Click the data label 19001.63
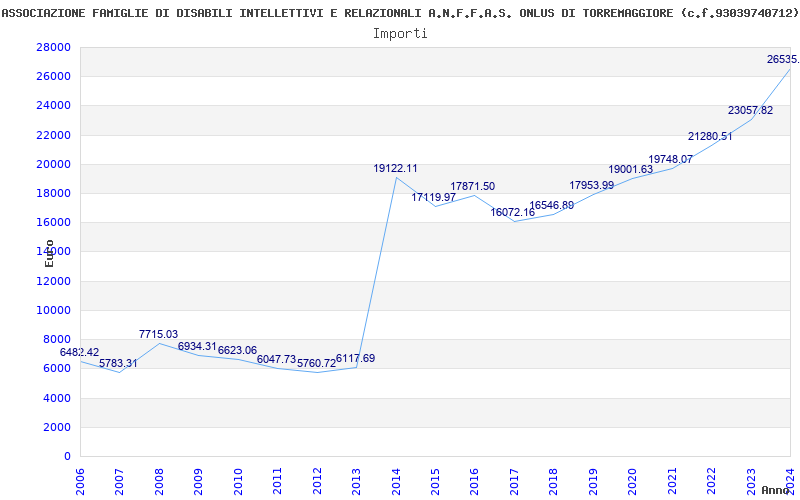 631,170
